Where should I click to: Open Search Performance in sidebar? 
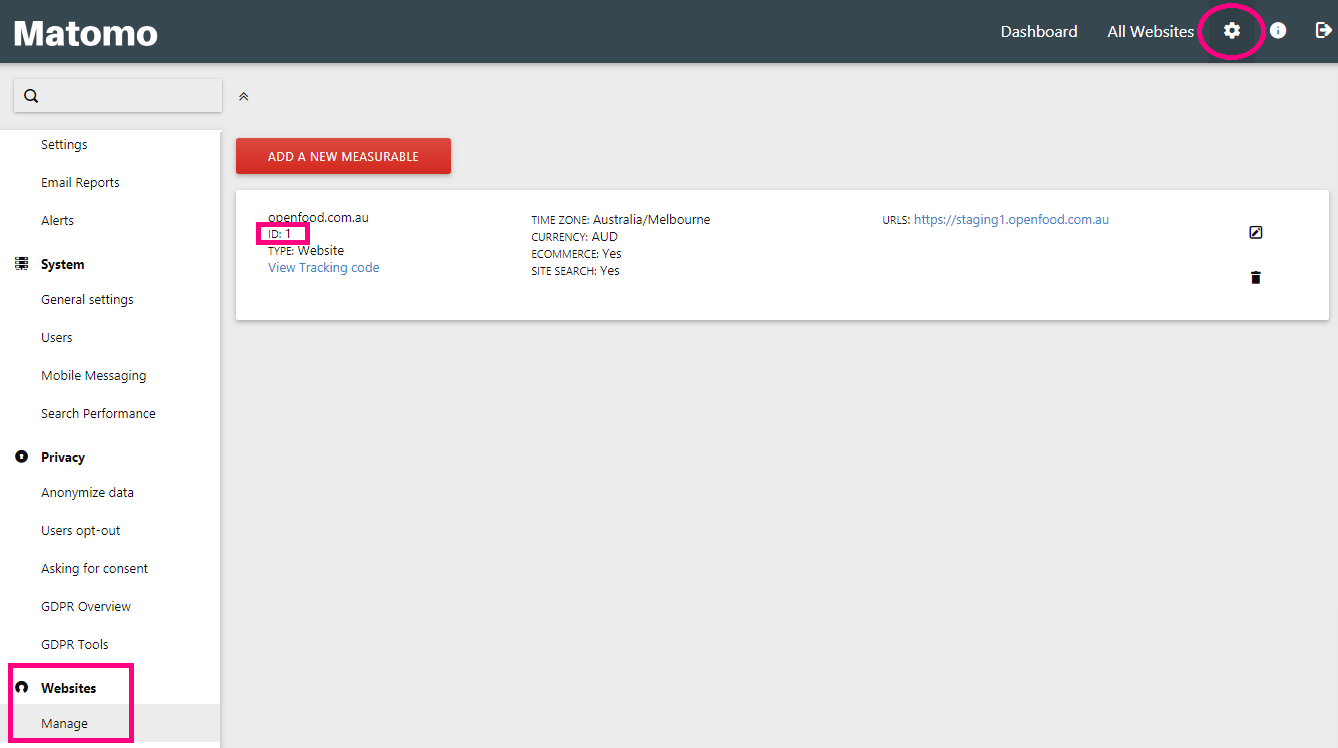point(98,413)
